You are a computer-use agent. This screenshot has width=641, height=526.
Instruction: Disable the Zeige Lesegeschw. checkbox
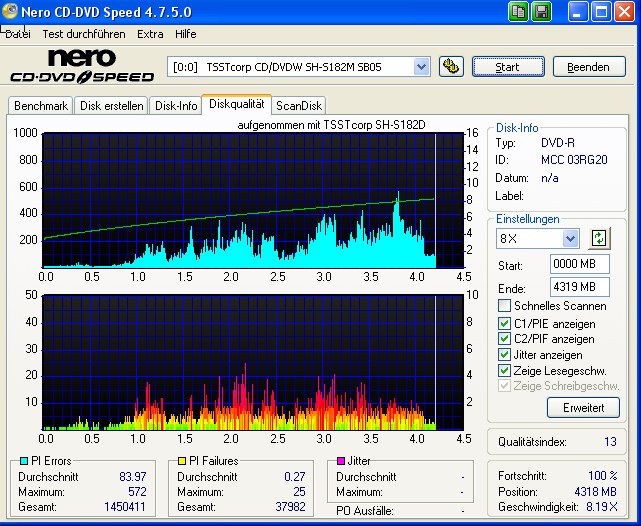(505, 371)
